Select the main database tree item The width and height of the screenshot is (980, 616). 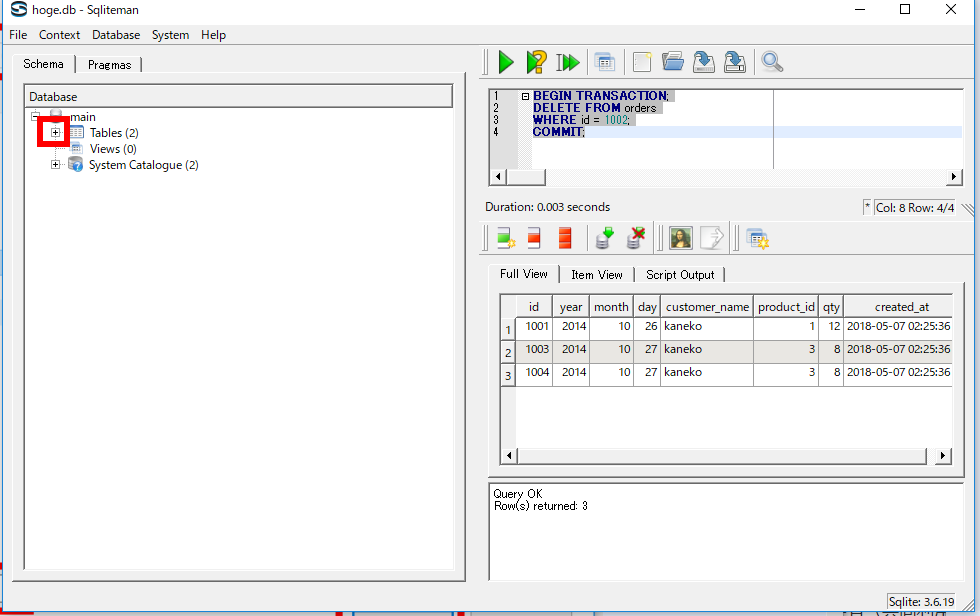point(82,117)
